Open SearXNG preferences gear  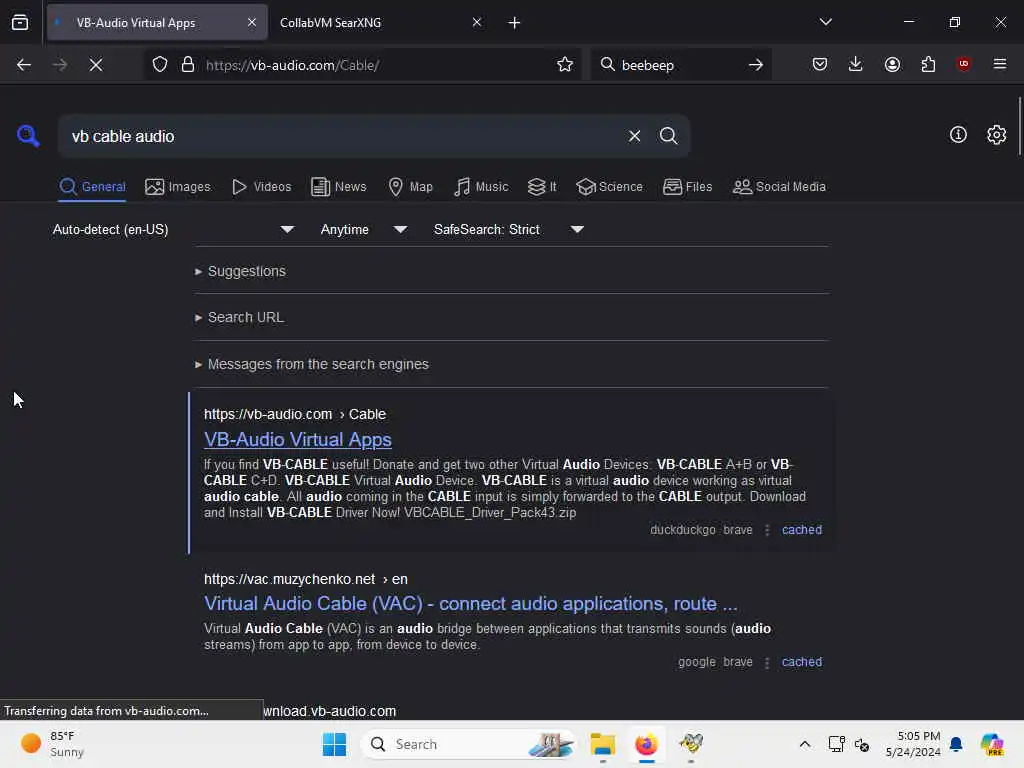996,135
